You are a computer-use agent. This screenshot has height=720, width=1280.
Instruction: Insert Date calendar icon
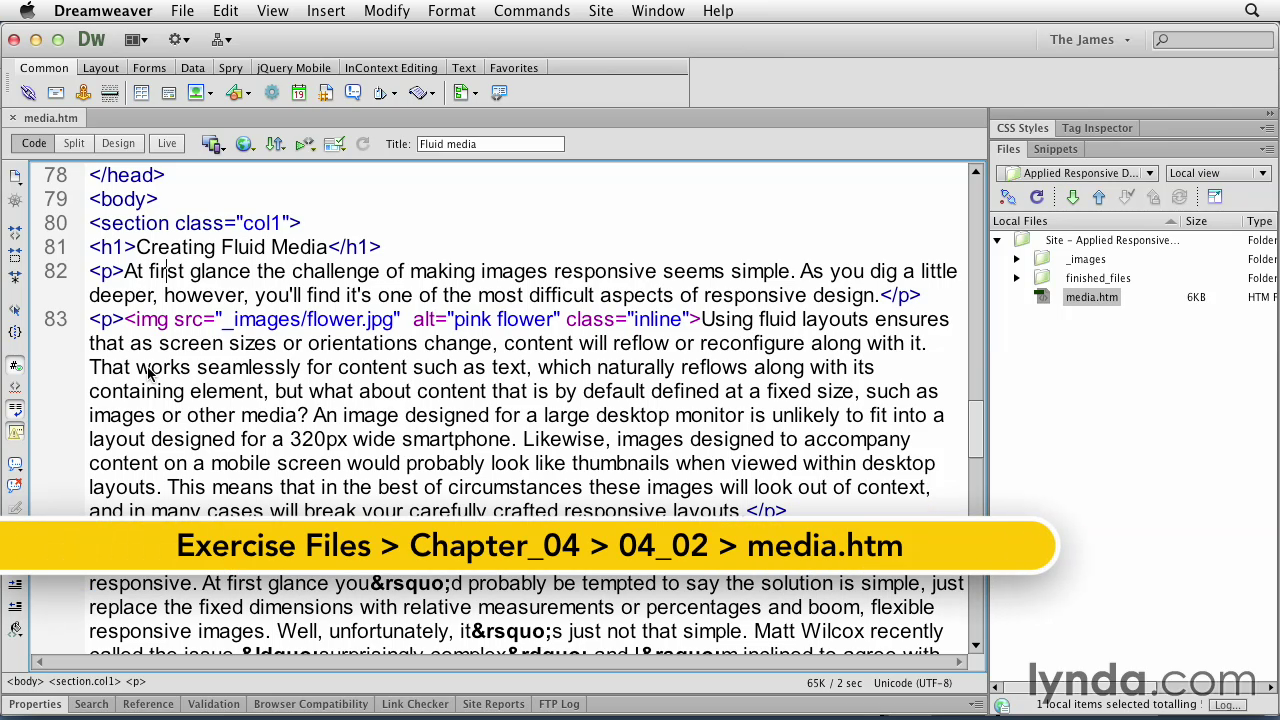[298, 93]
